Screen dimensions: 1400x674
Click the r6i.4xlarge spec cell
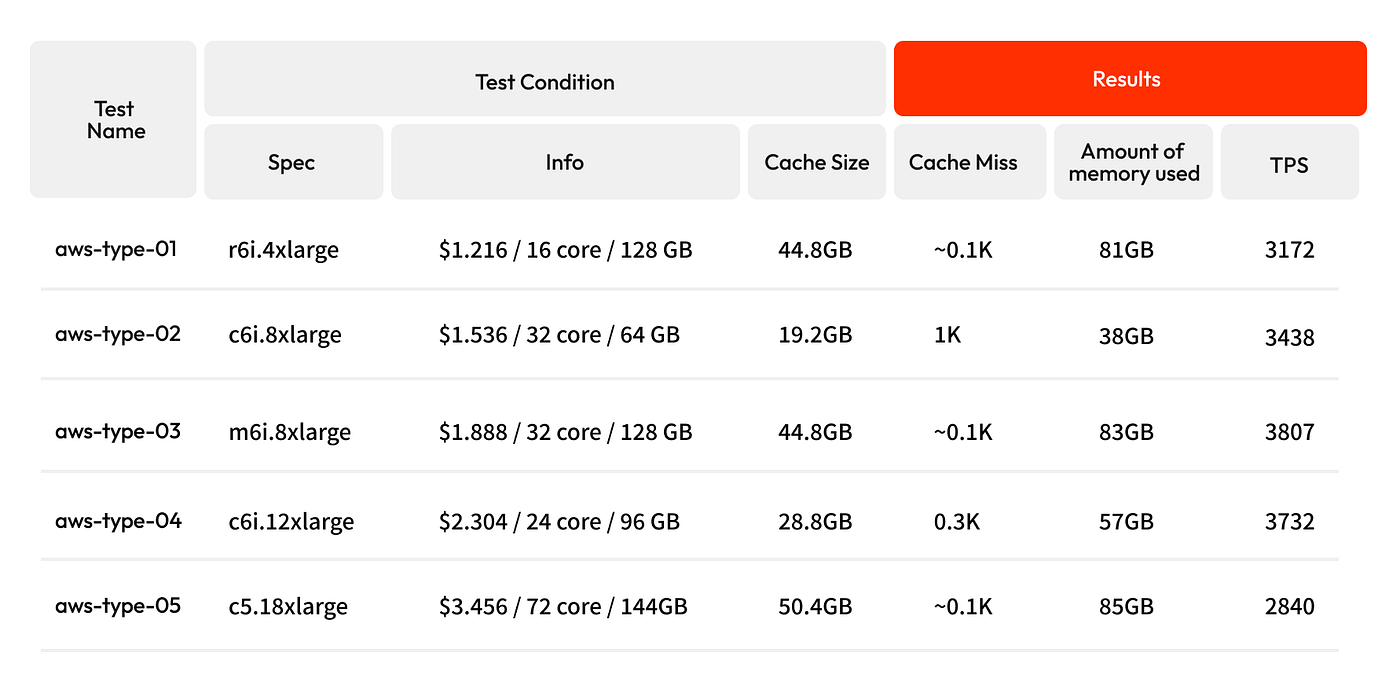pyautogui.click(x=283, y=250)
